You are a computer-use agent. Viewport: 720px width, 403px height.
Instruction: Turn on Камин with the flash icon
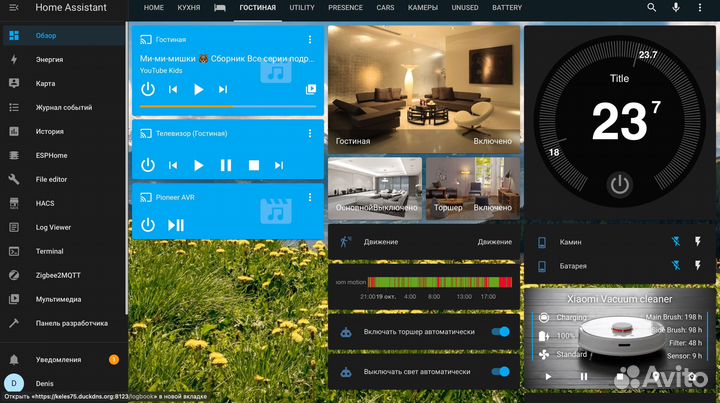pos(698,242)
